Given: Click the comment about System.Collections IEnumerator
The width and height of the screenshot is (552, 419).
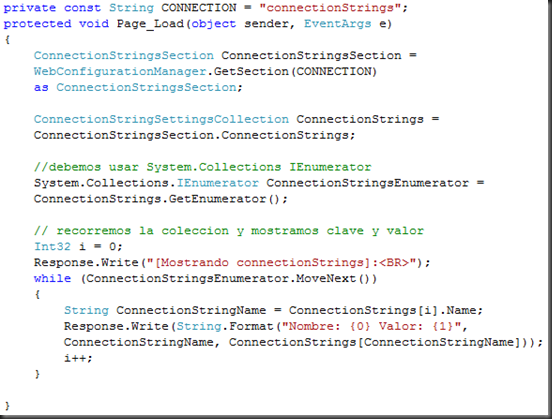Looking at the screenshot, I should (x=203, y=167).
